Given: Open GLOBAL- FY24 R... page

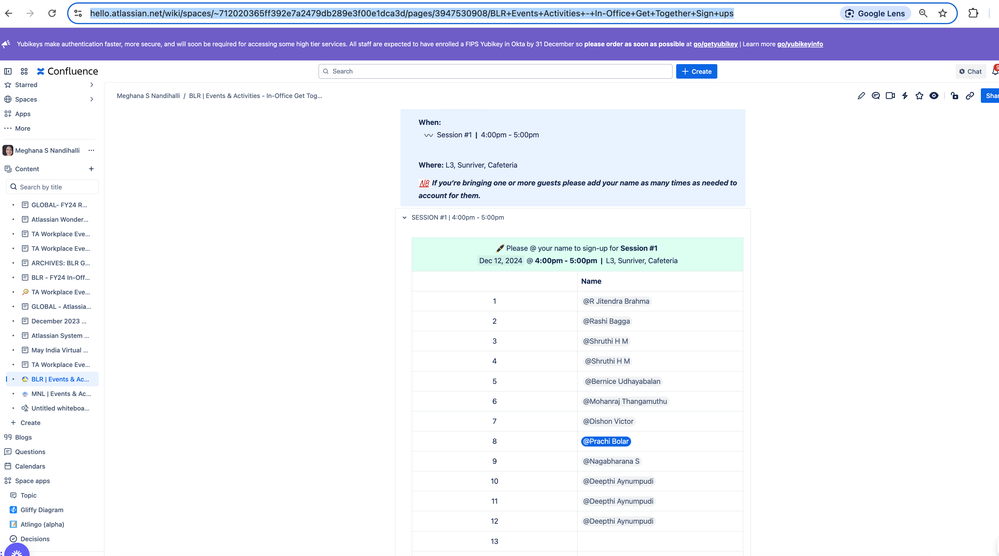Looking at the screenshot, I should [59, 205].
